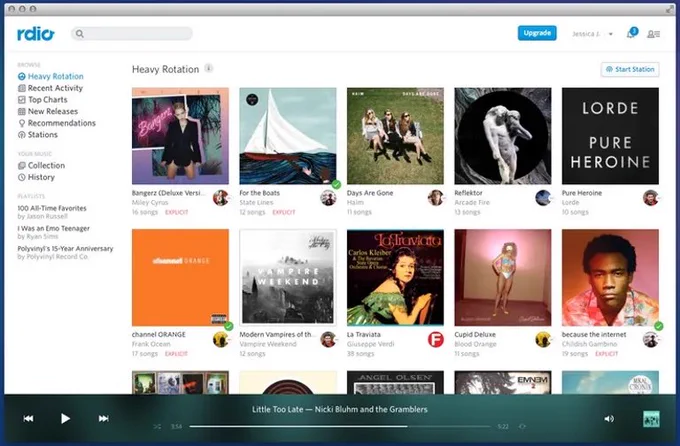680x446 pixels.
Task: Click user avatar beside because the internet
Action: pyautogui.click(x=651, y=339)
